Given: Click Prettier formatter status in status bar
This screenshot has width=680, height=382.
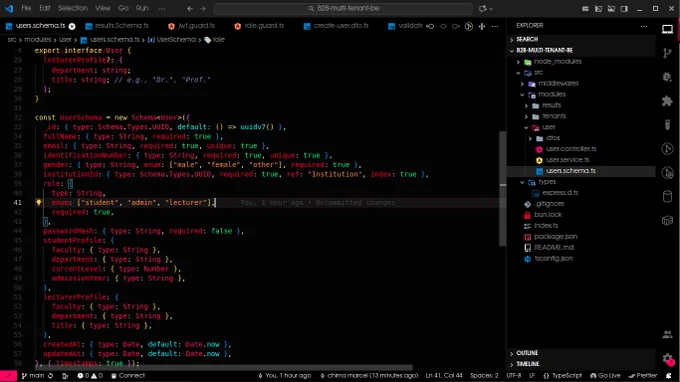Looking at the screenshot, I should [x=643, y=375].
